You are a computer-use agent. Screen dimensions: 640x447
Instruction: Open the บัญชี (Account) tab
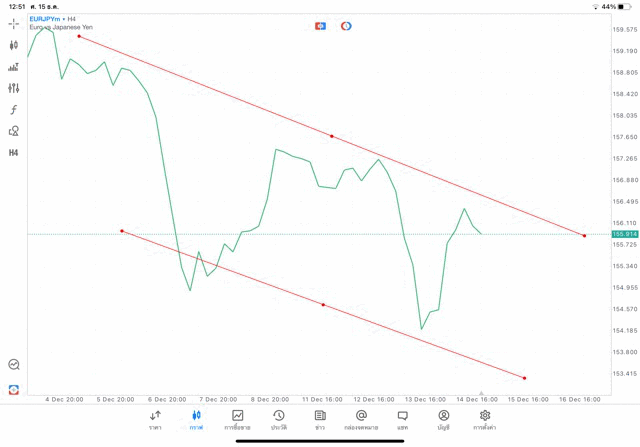pos(443,420)
